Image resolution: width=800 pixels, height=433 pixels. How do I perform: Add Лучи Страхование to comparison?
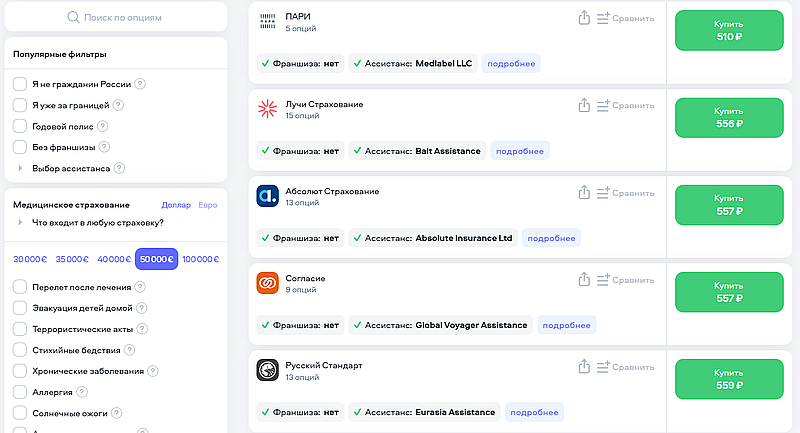click(x=626, y=106)
